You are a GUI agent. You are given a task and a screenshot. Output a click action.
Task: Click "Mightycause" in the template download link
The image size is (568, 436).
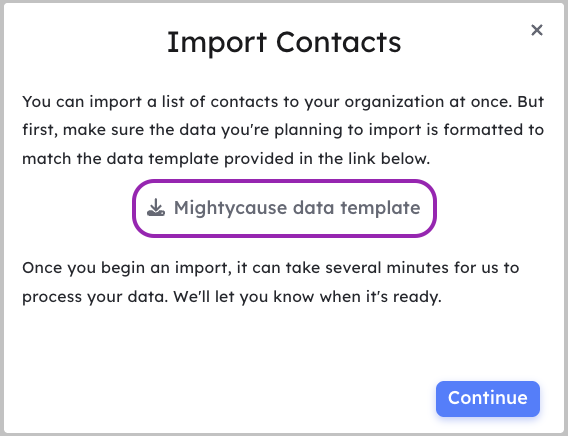click(x=230, y=209)
